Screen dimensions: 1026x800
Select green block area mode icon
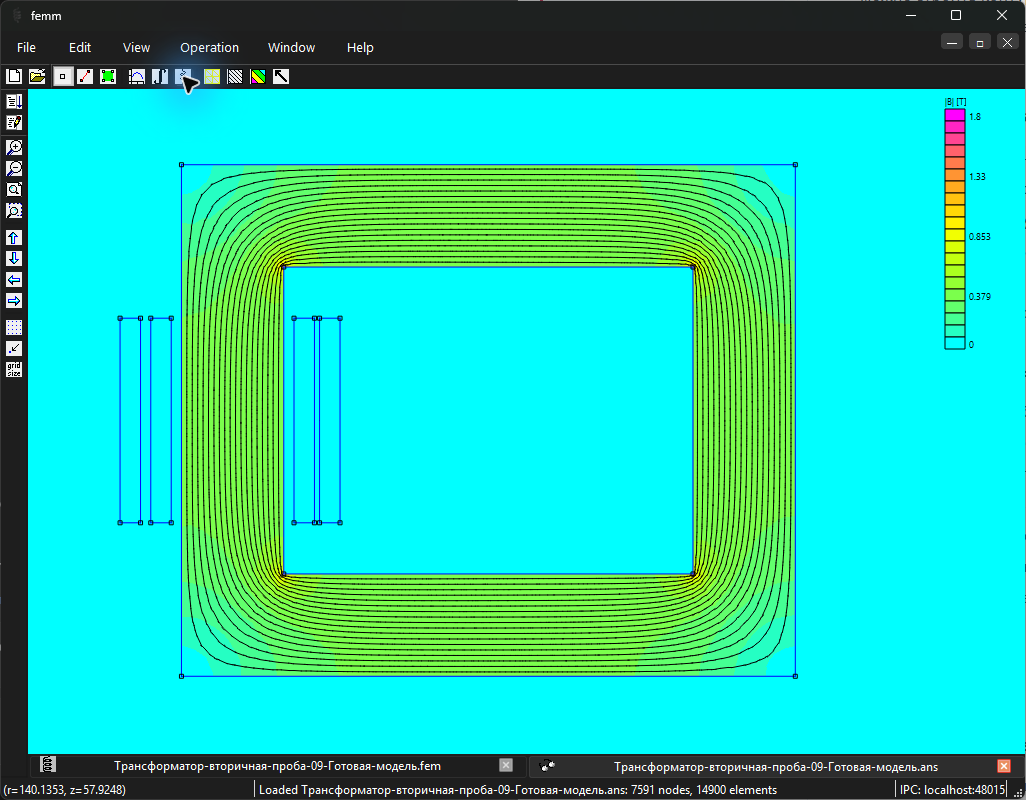(x=108, y=77)
